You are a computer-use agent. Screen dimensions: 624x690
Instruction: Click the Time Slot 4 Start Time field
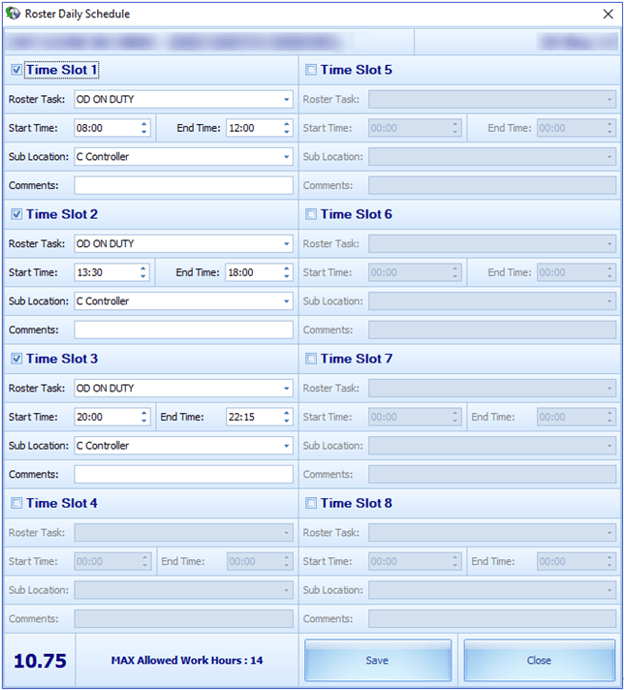click(x=113, y=562)
